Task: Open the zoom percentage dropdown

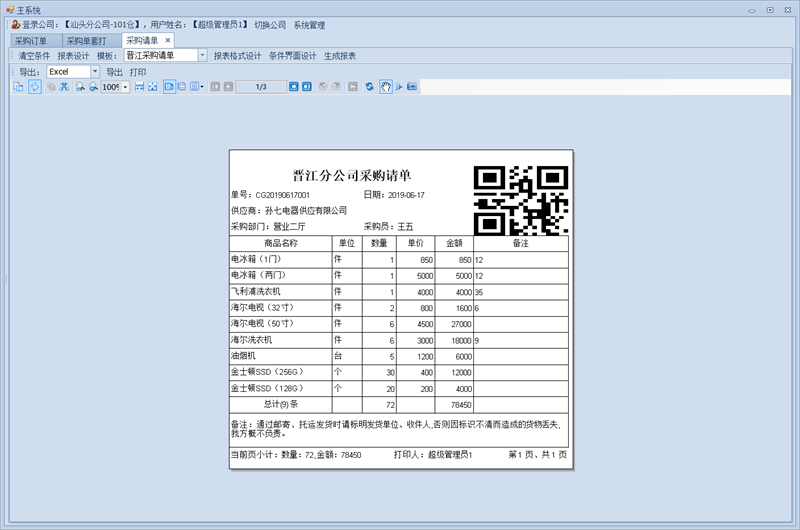Action: pos(126,87)
